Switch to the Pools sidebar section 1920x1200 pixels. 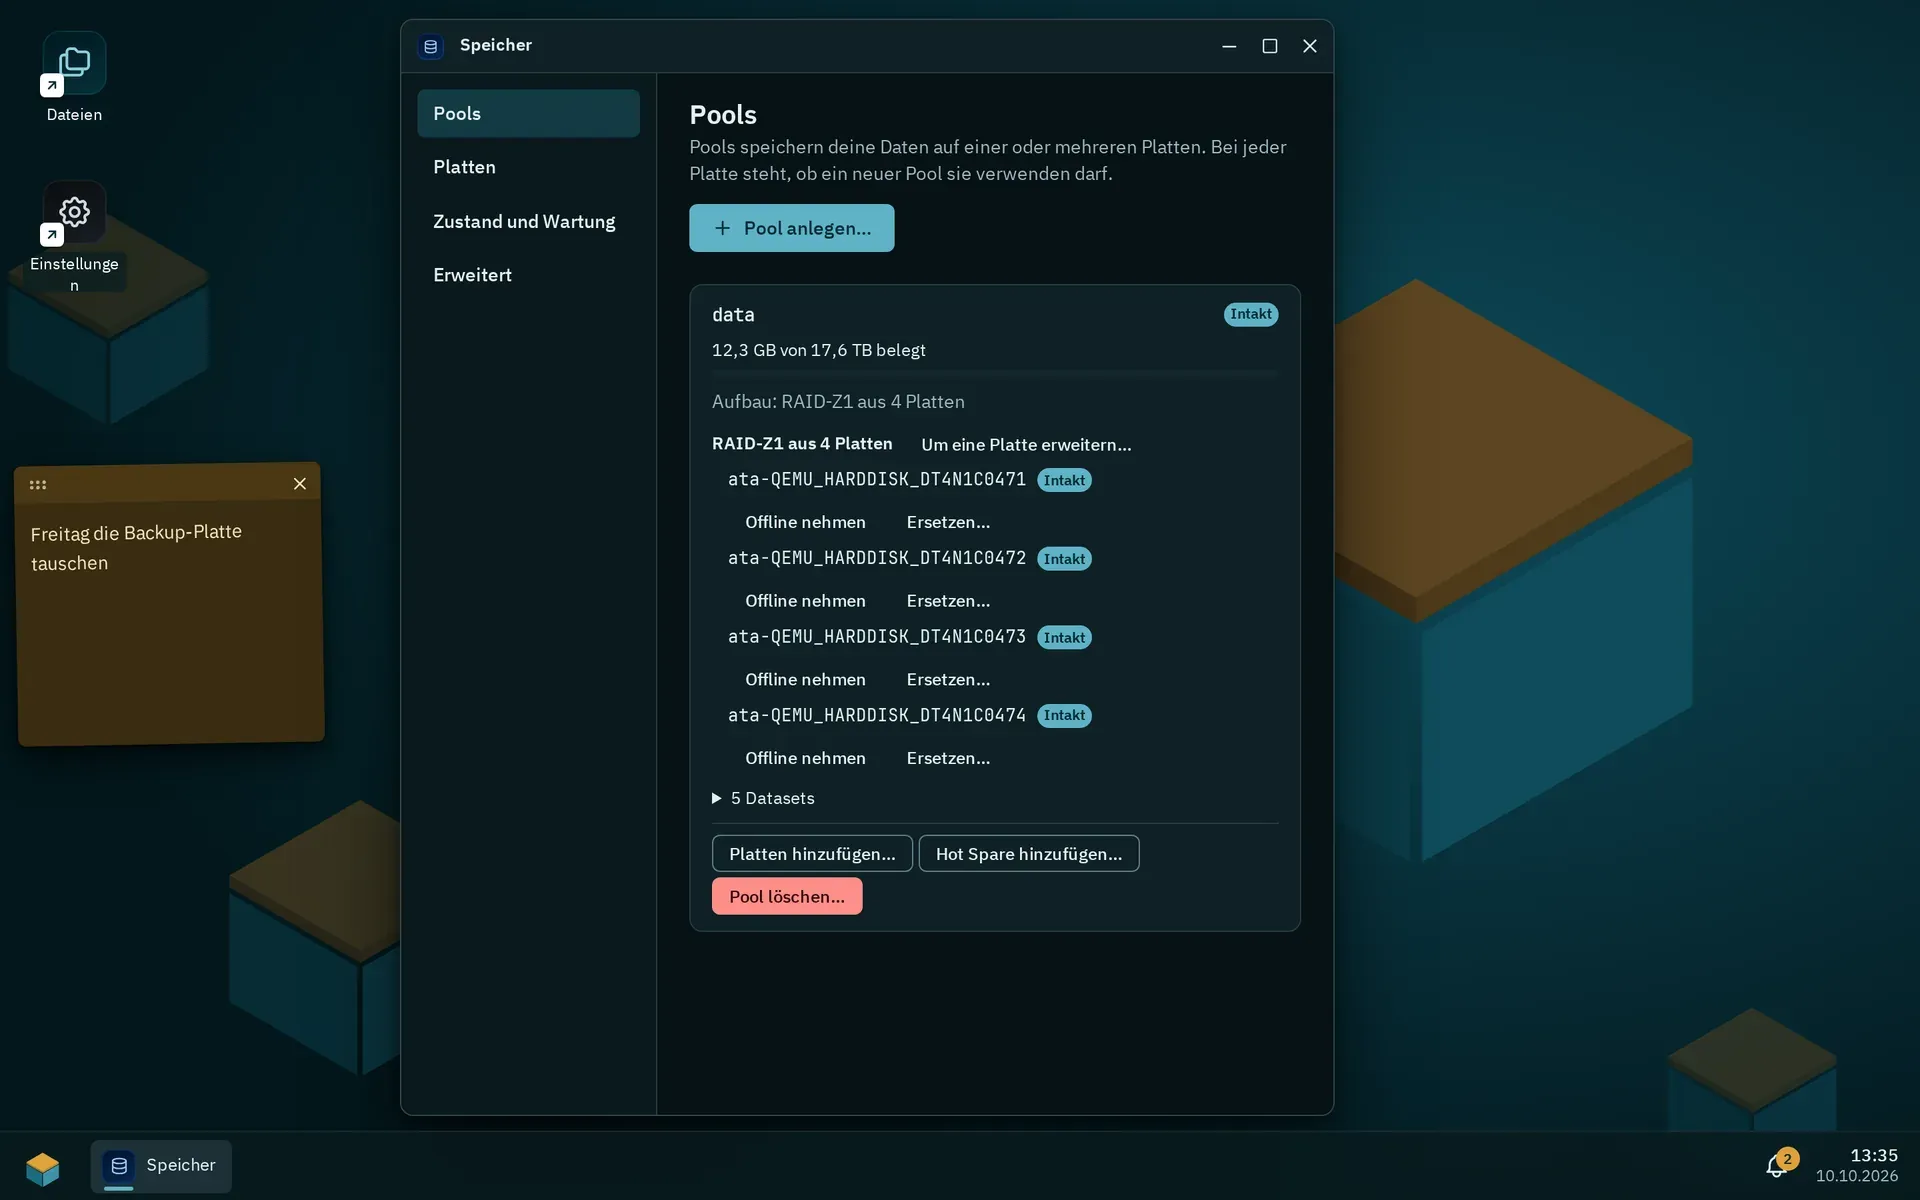tap(528, 114)
